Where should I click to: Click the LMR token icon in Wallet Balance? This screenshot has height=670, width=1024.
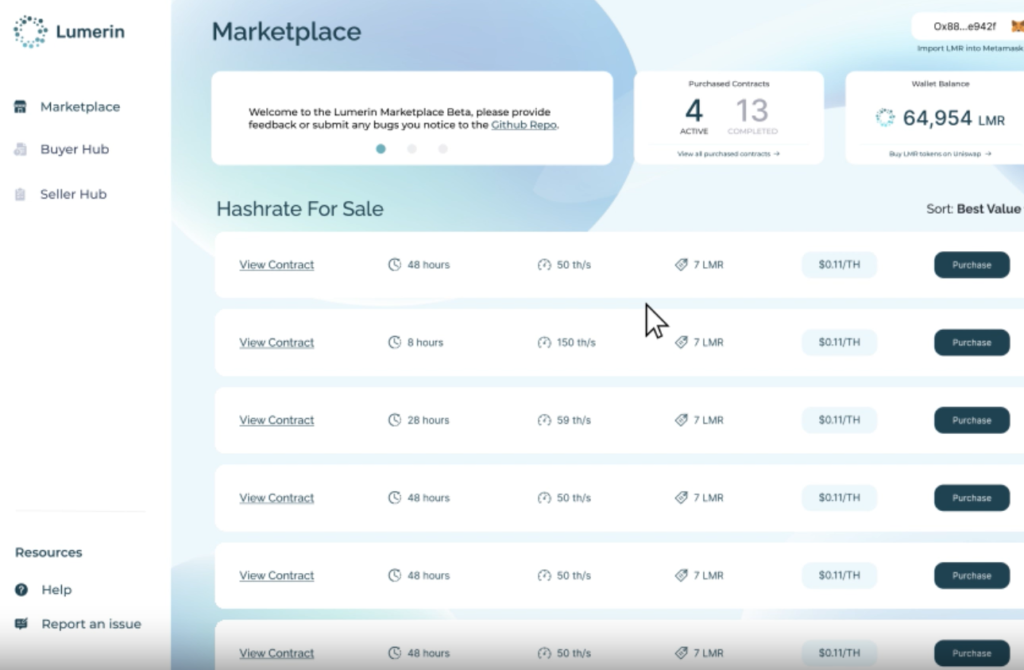point(885,118)
